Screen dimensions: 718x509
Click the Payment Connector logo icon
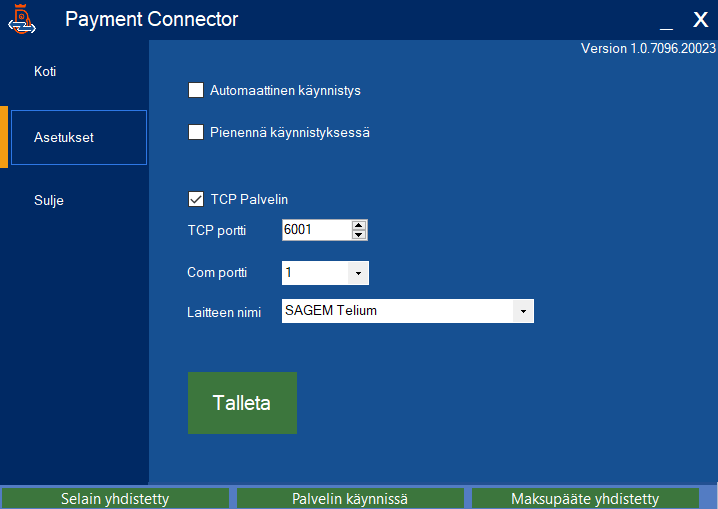click(21, 19)
